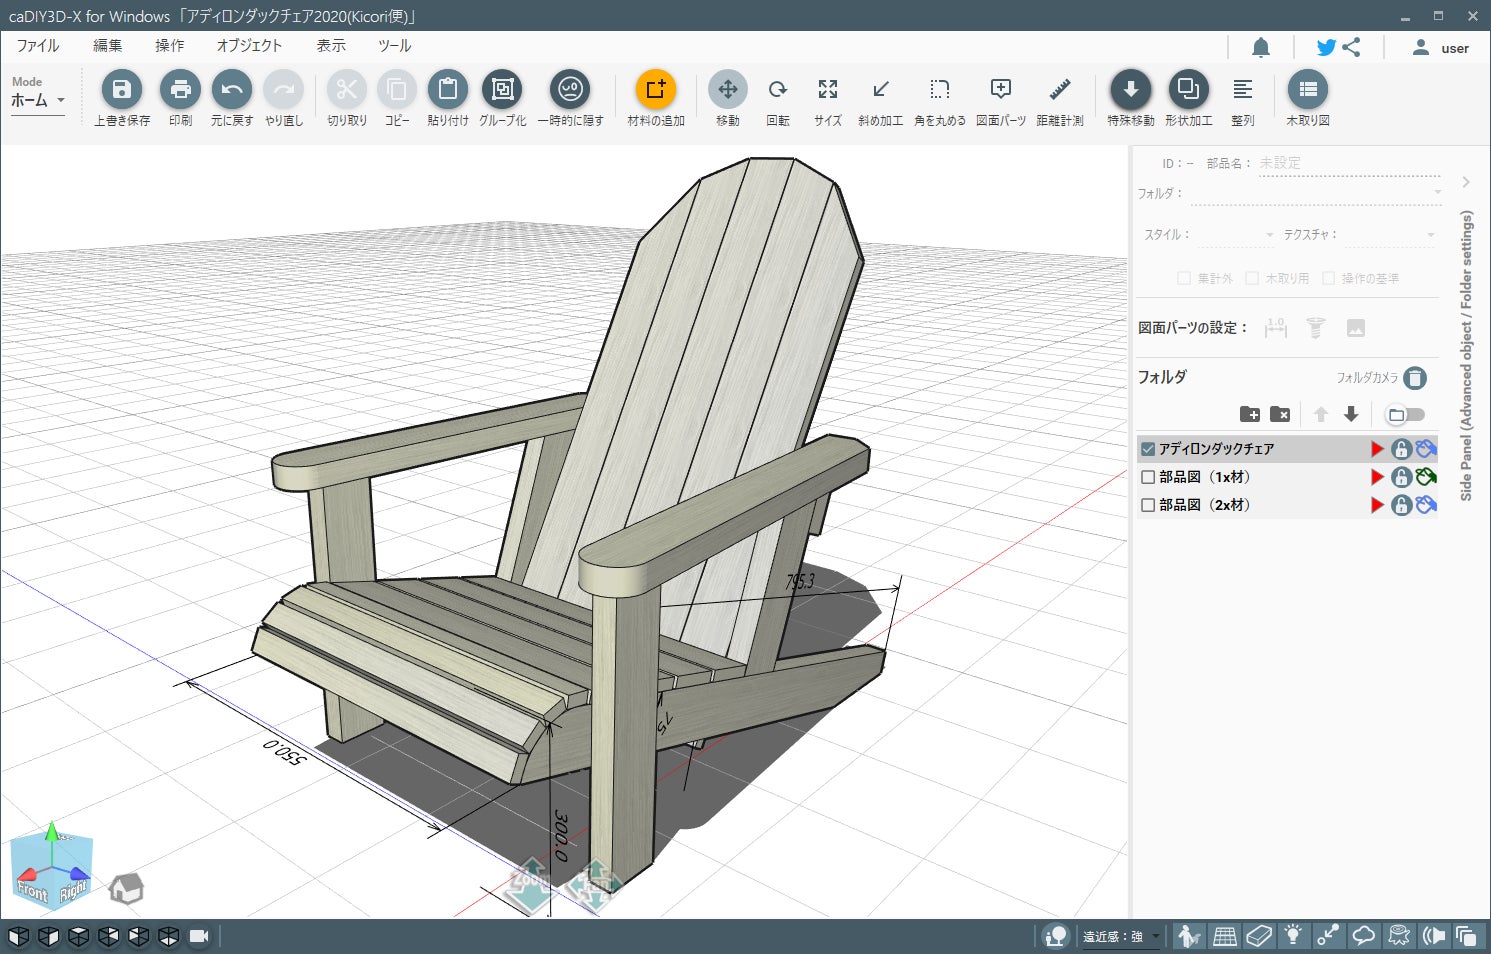Open the 距離計測 distance measure tool
Screen dimensions: 1491x954
click(x=1059, y=90)
